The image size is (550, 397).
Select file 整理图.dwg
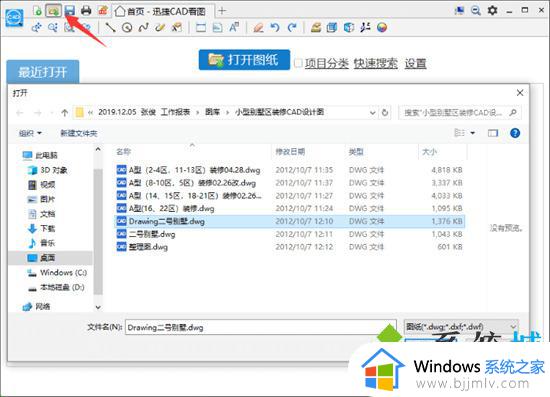click(x=290, y=247)
